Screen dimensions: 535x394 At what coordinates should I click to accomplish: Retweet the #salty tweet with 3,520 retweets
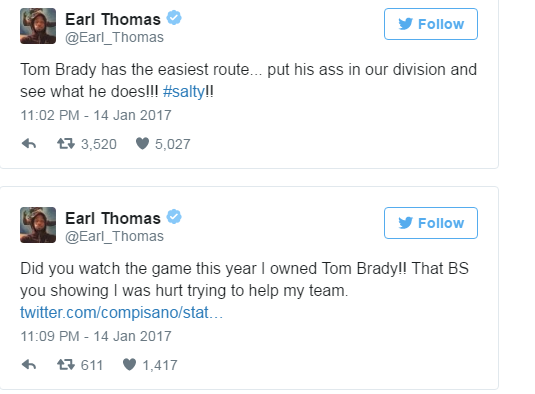[x=66, y=144]
